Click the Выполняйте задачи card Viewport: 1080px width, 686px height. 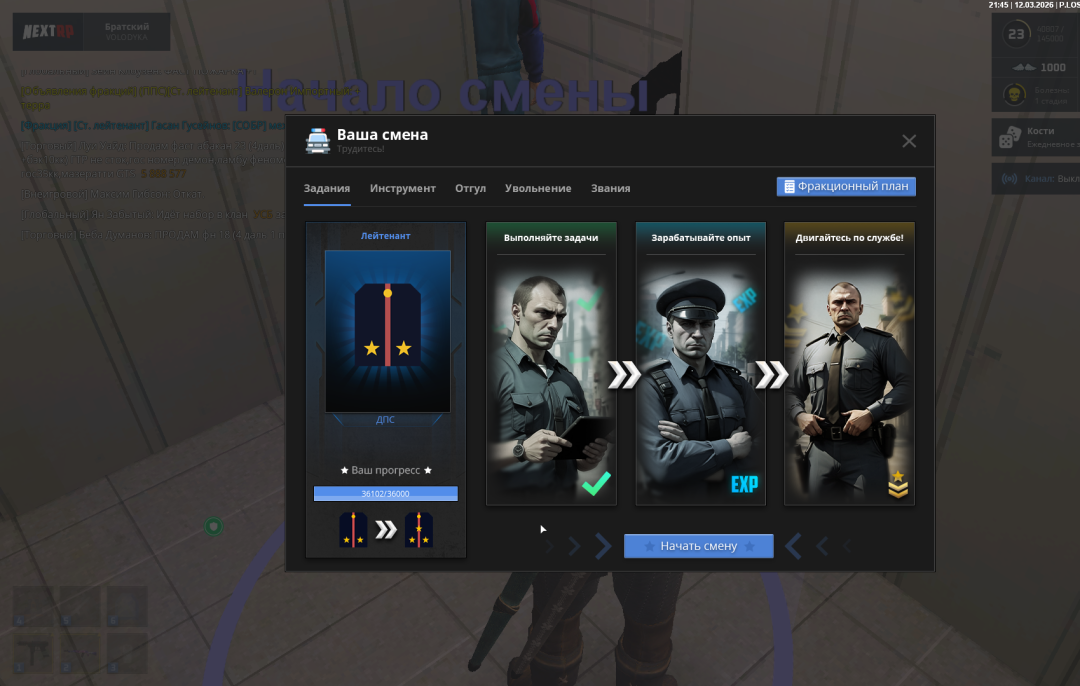click(551, 363)
